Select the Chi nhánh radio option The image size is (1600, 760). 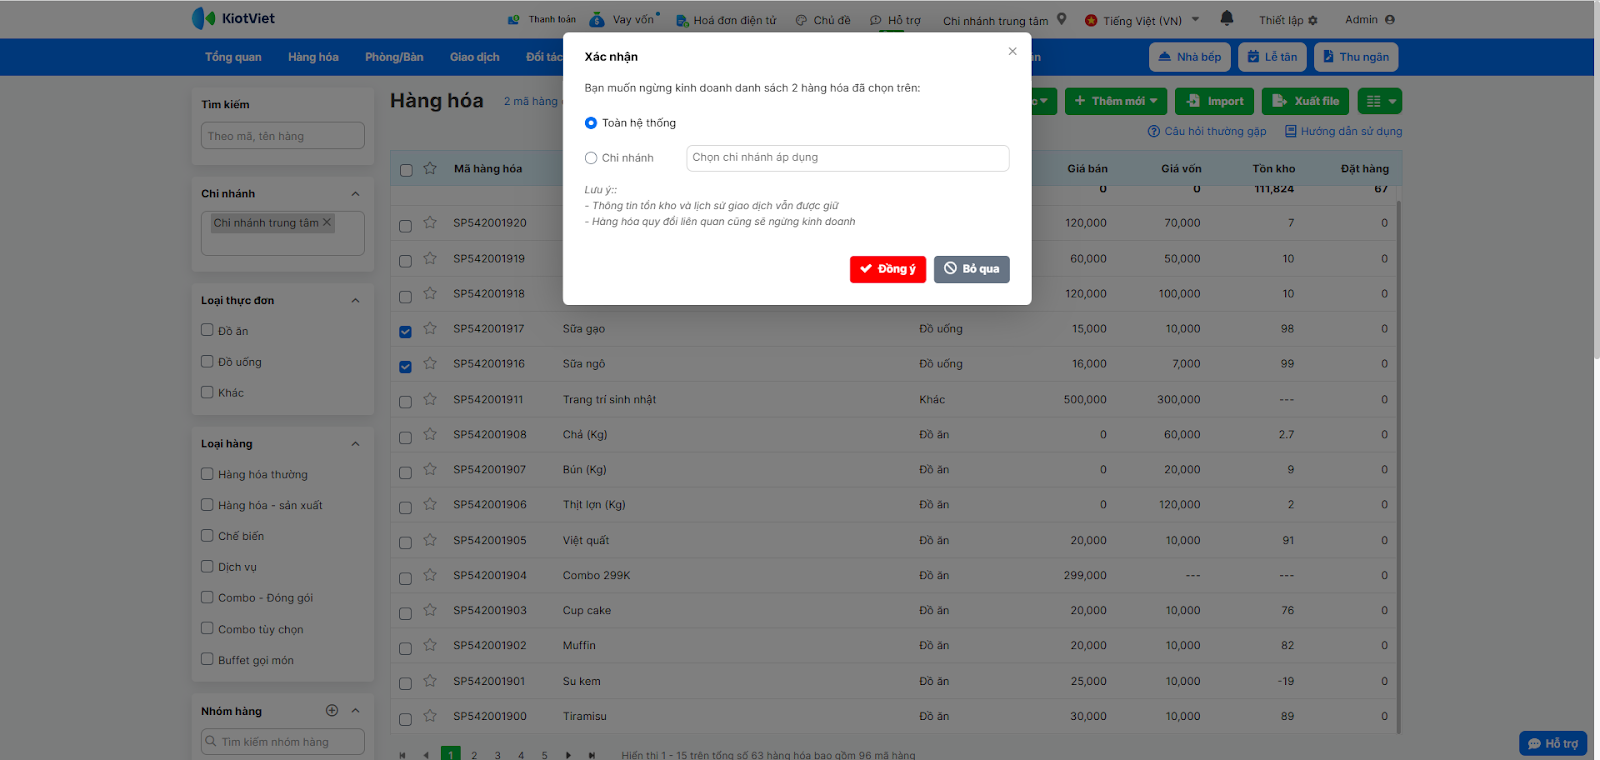pyautogui.click(x=591, y=158)
